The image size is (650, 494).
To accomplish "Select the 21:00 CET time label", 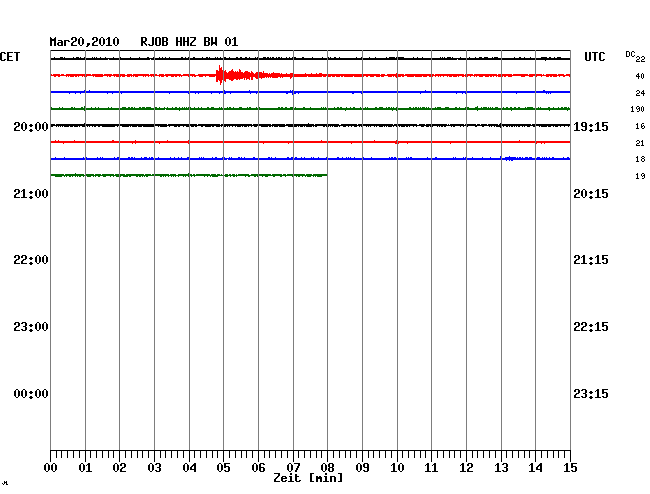I will click(31, 194).
